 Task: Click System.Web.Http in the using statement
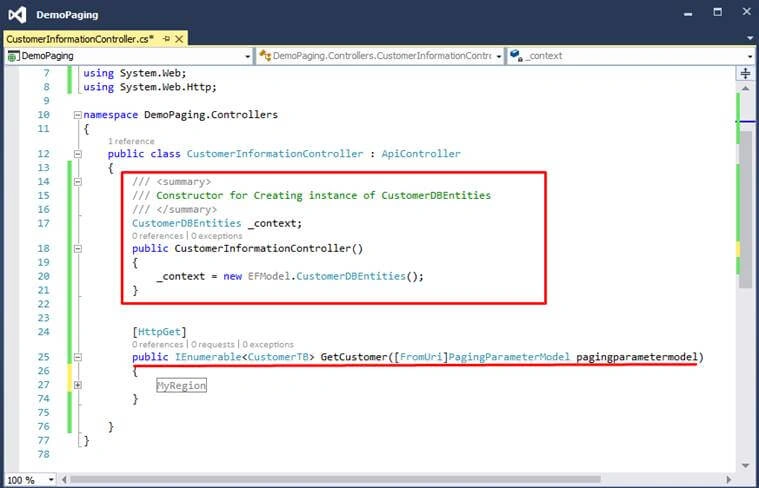click(166, 87)
